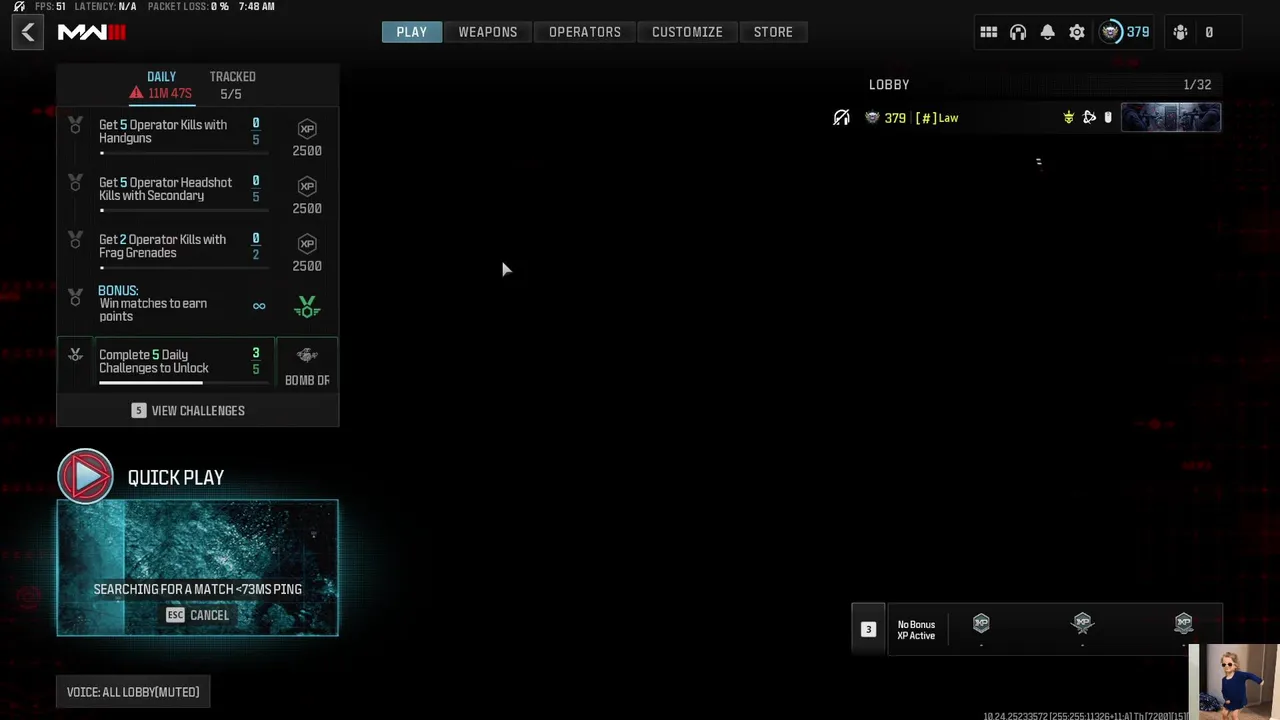Click medal icon beside Headshot Kills challenge
This screenshot has height=720, width=1280.
tap(75, 183)
